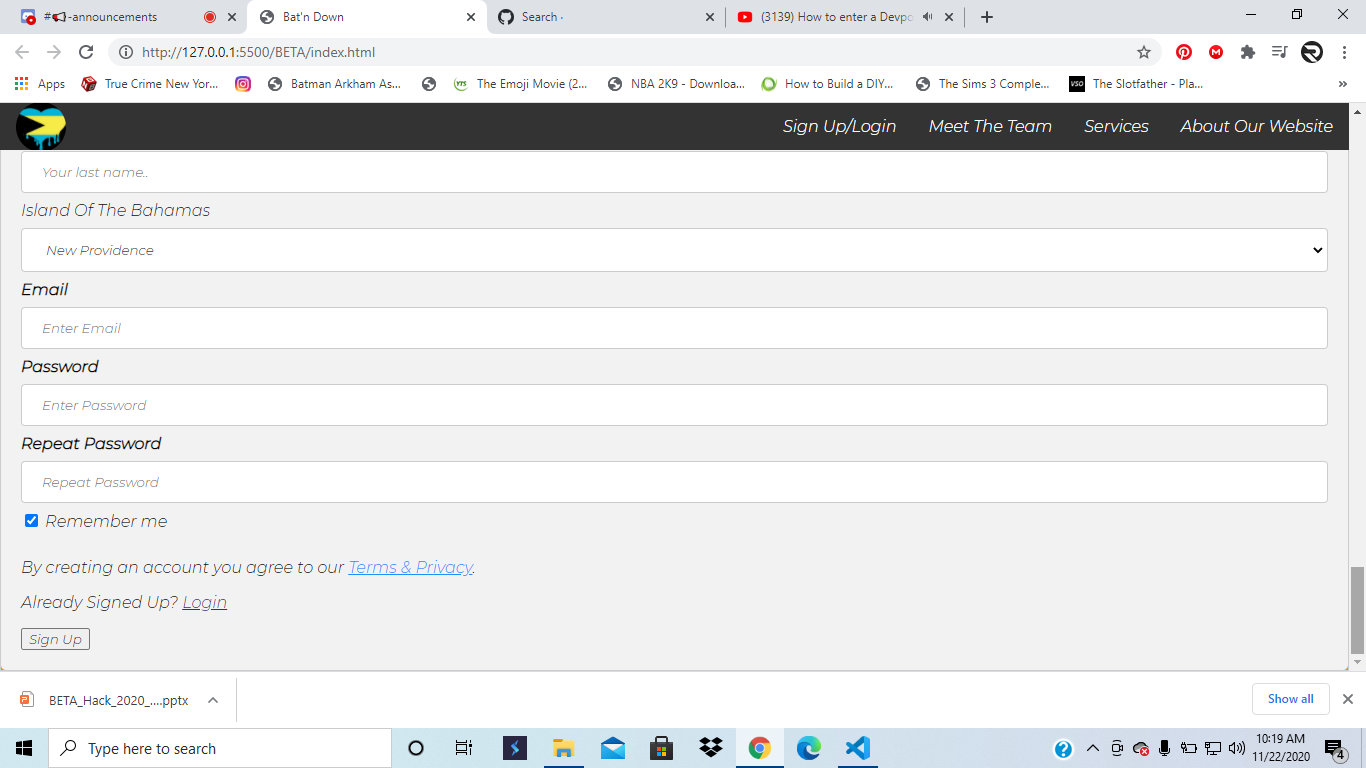The width and height of the screenshot is (1366, 768).
Task: Open BETA_Hack_2020 pptx download
Action: point(105,700)
